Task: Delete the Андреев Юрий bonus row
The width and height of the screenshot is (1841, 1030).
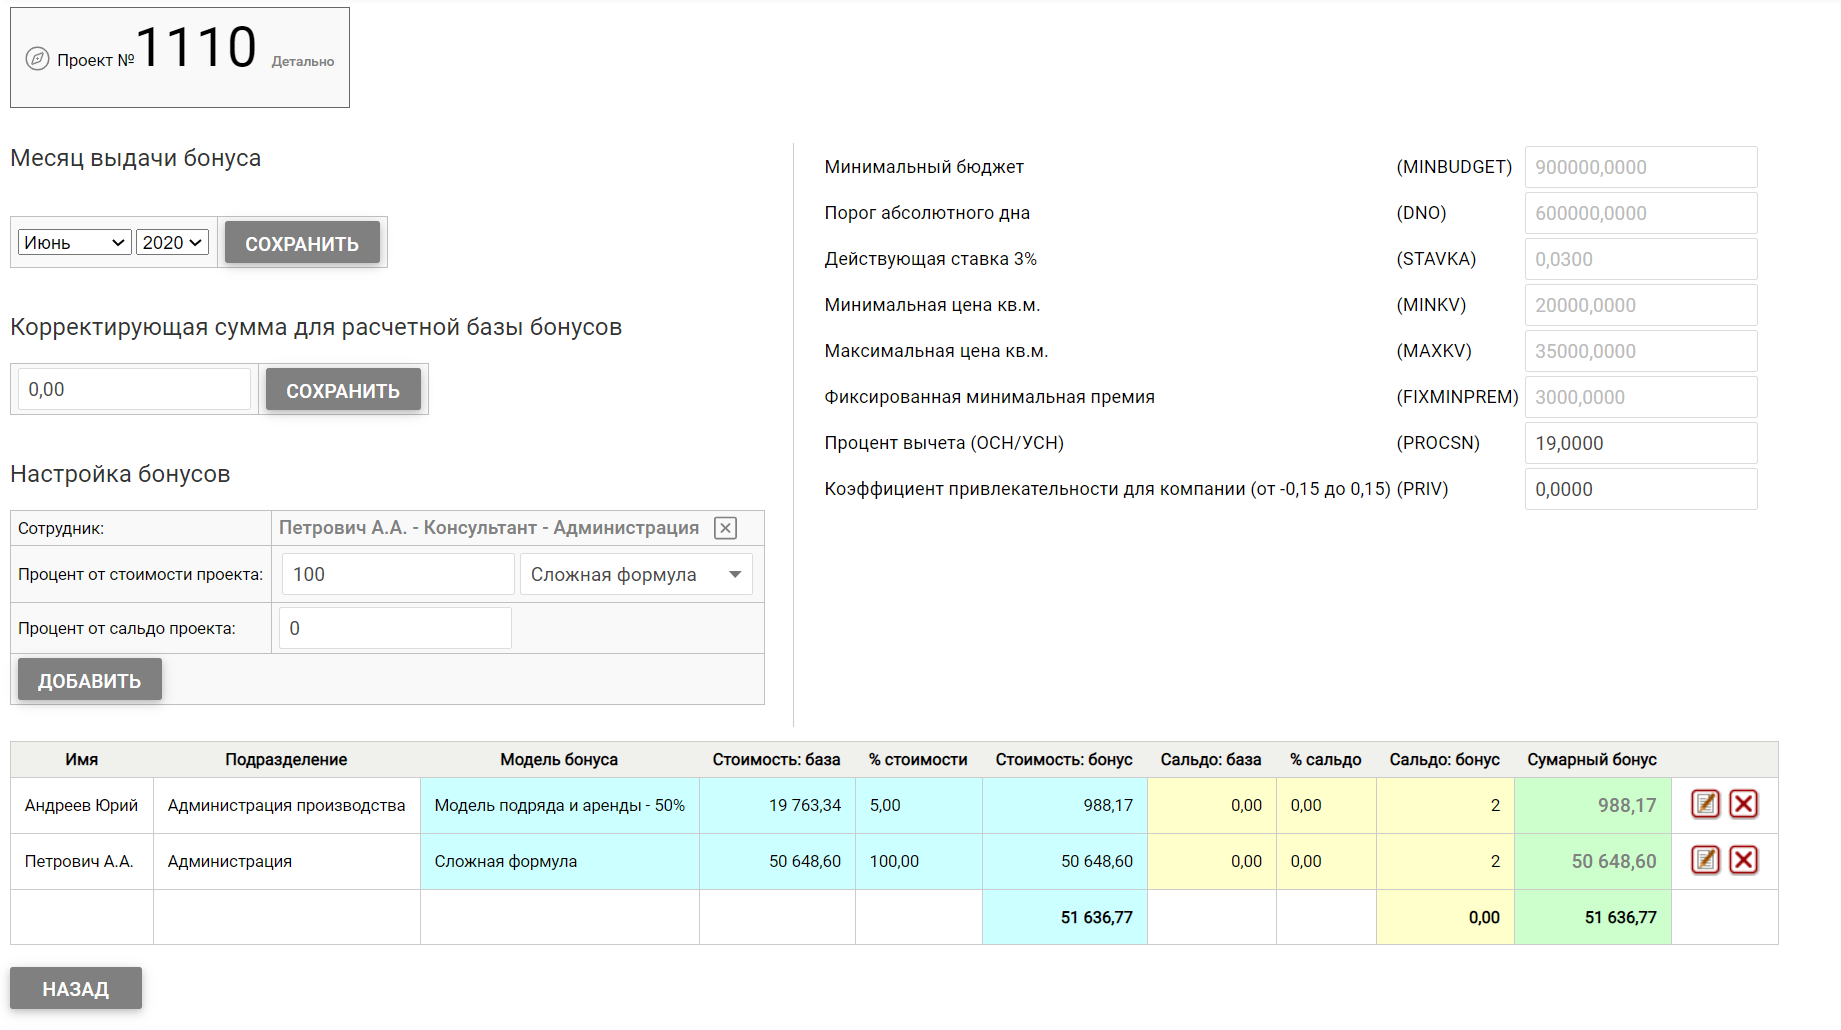Action: point(1743,804)
